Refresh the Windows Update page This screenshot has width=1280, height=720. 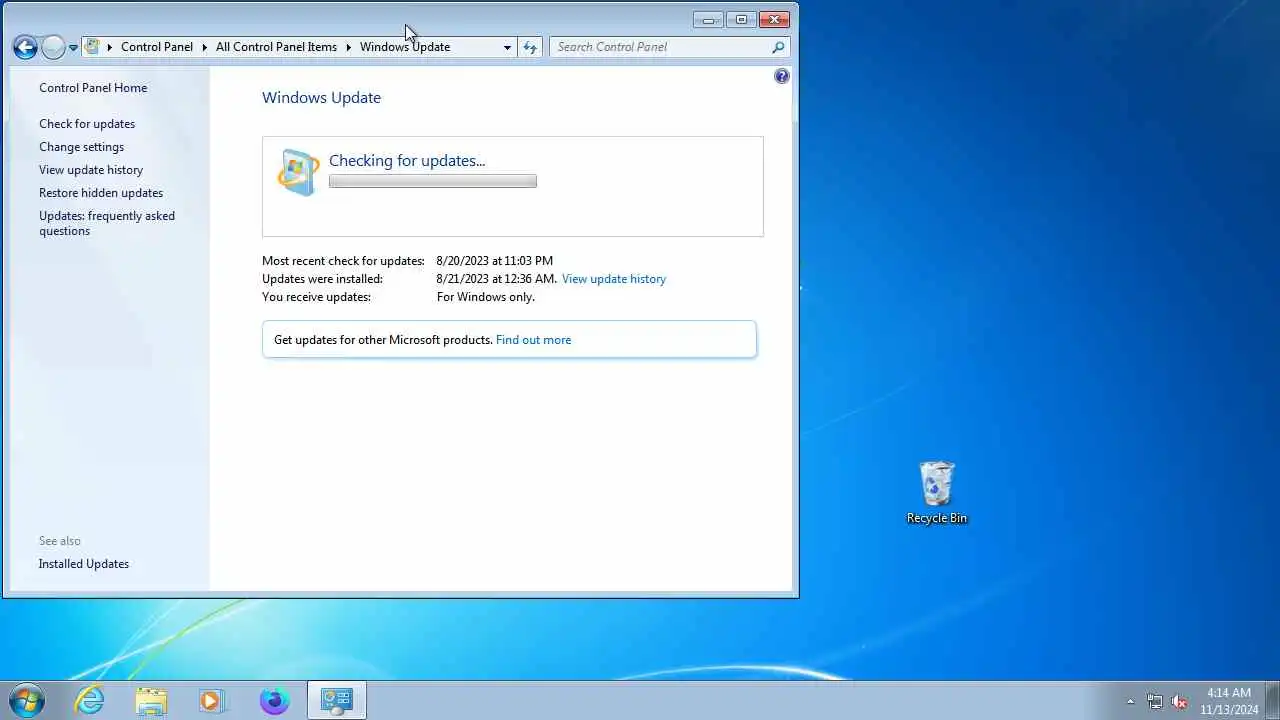tap(530, 47)
